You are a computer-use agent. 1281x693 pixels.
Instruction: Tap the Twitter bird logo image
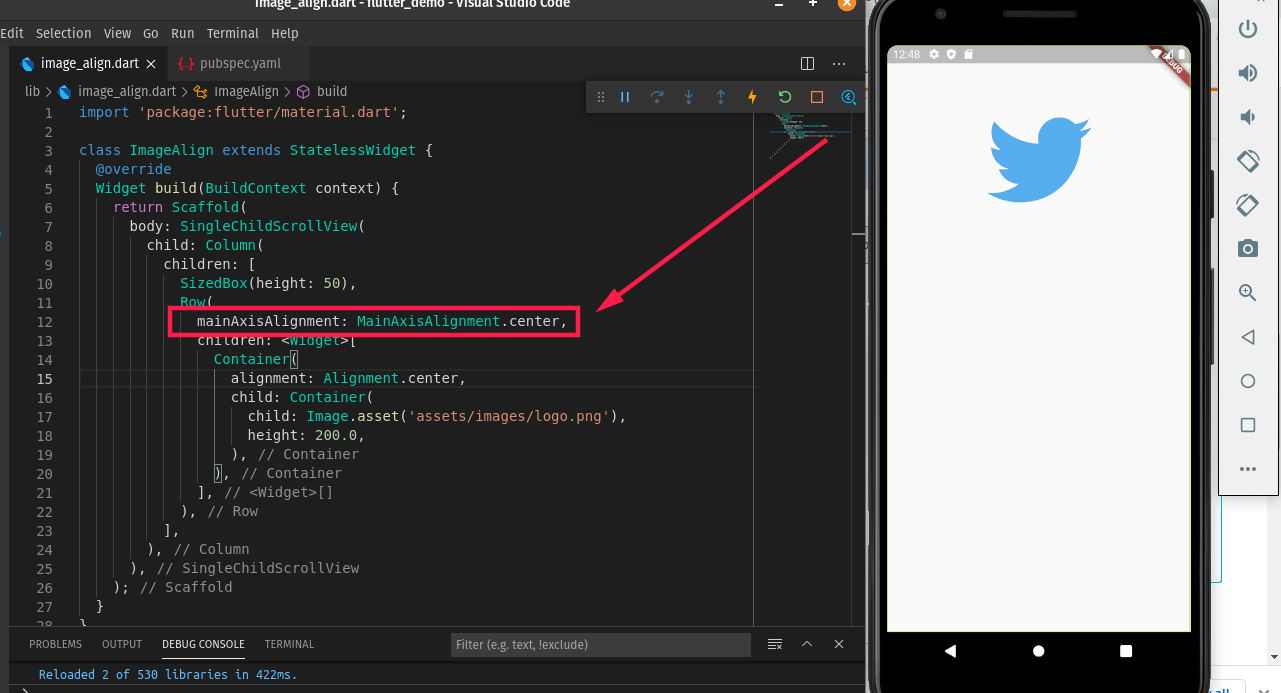click(1039, 160)
